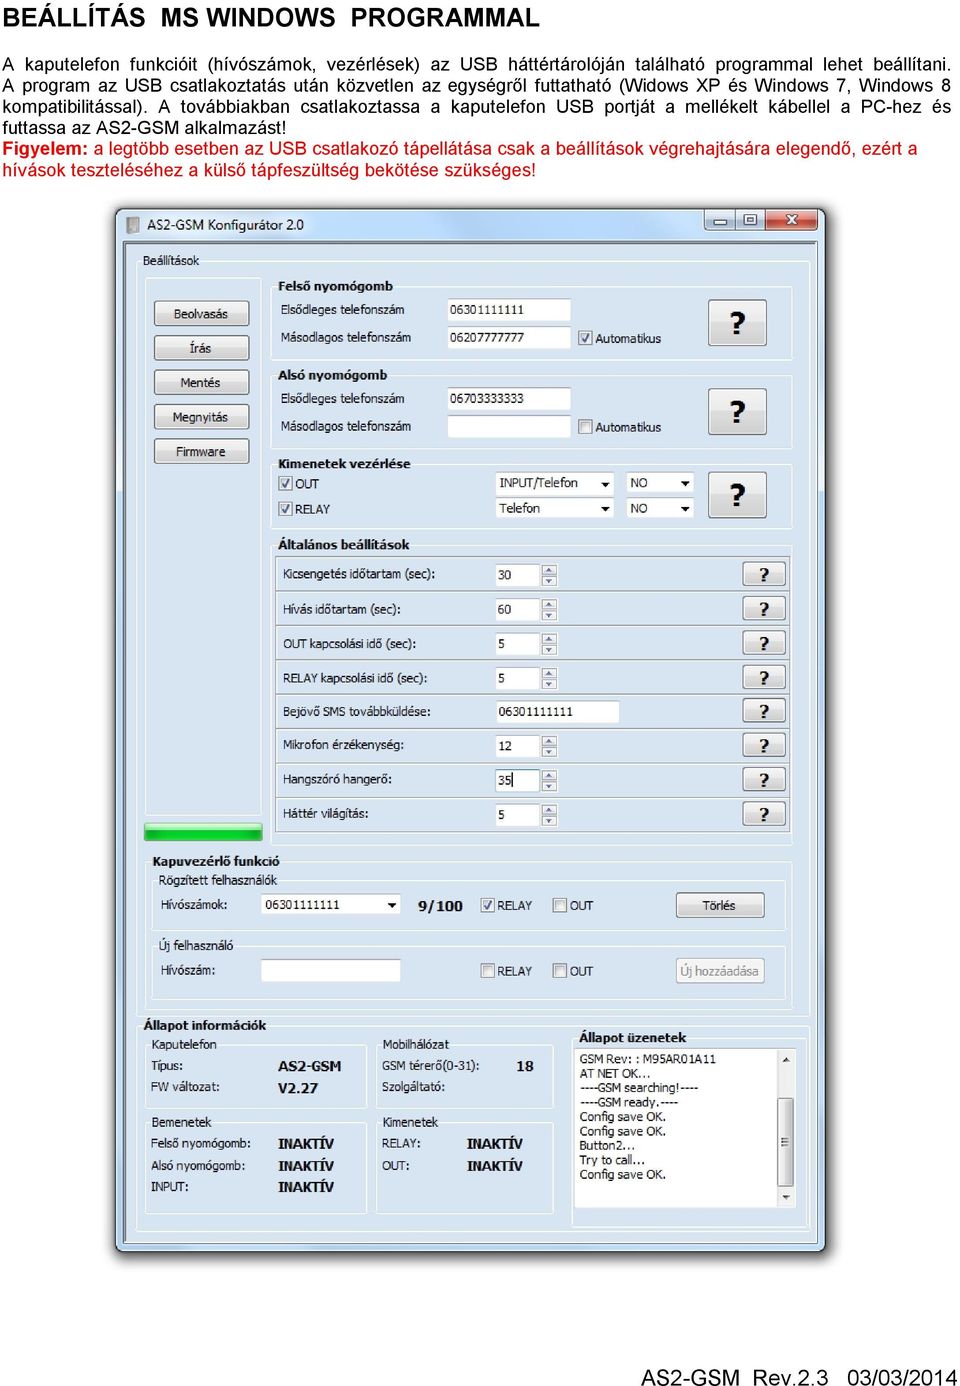The width and height of the screenshot is (960, 1386).
Task: Click the Beolvasás button
Action: [201, 313]
